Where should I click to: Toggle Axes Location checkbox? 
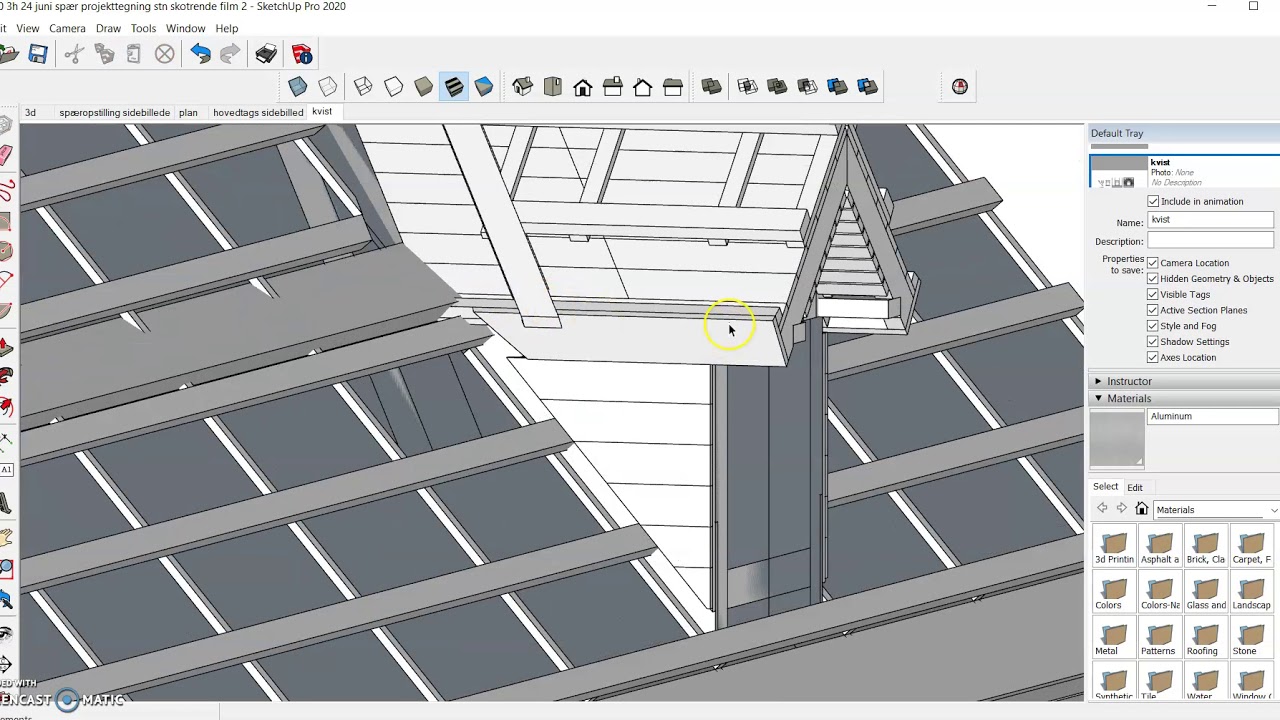(1153, 357)
